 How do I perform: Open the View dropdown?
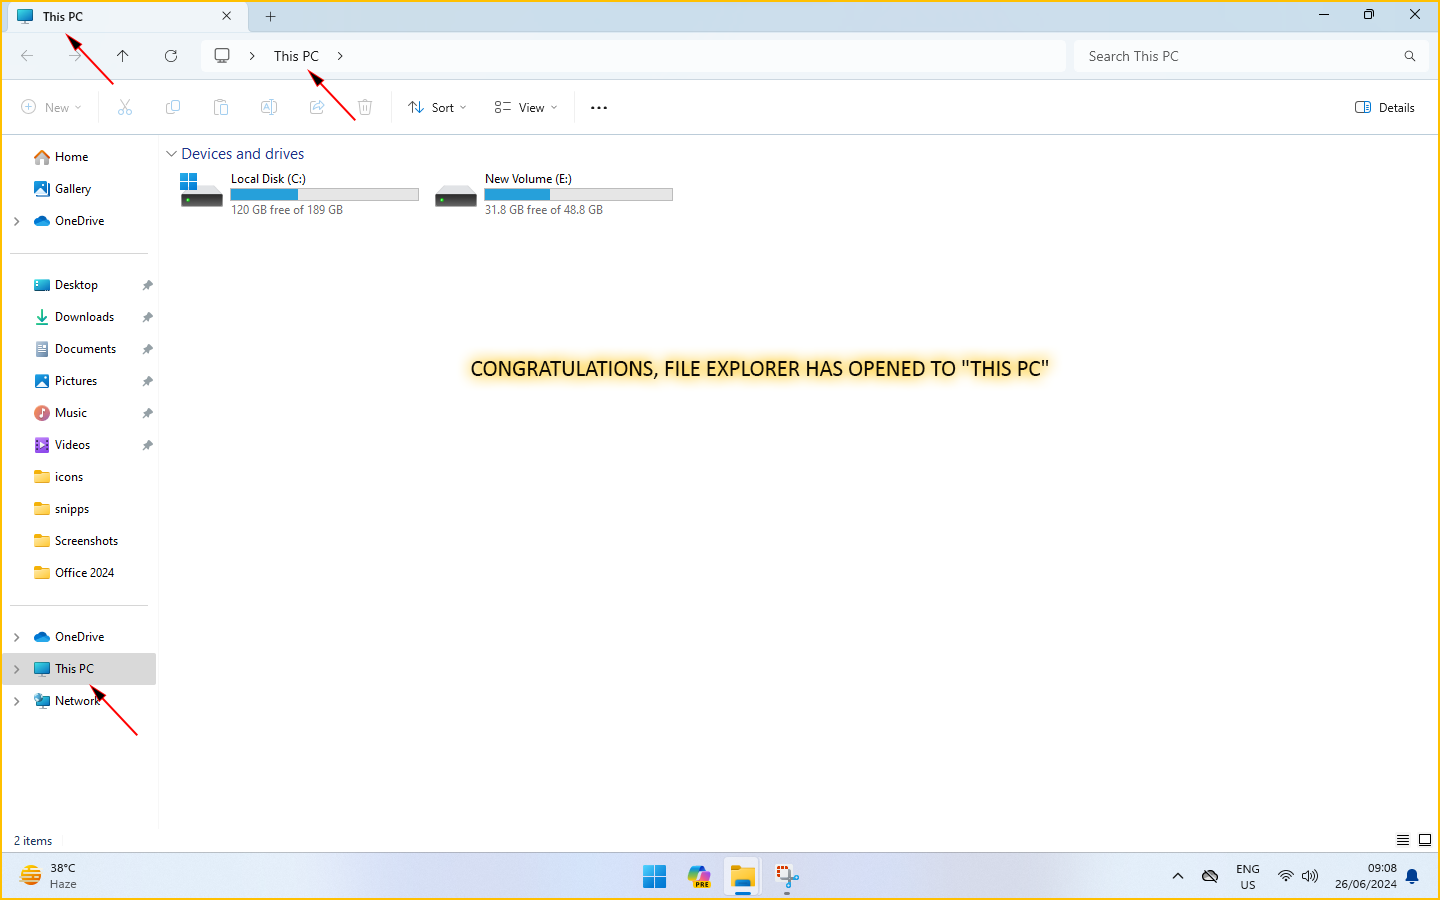(x=526, y=108)
